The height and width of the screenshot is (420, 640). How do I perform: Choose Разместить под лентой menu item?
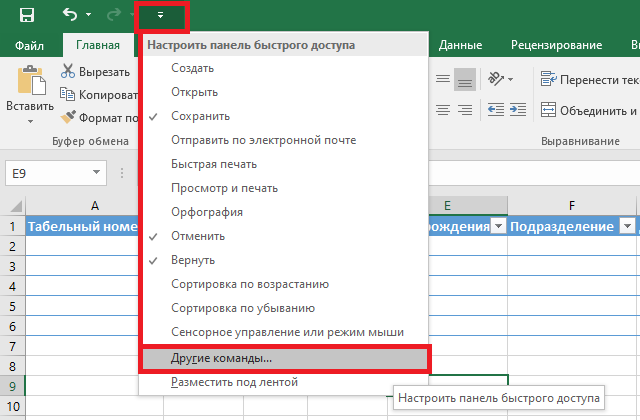pos(284,382)
